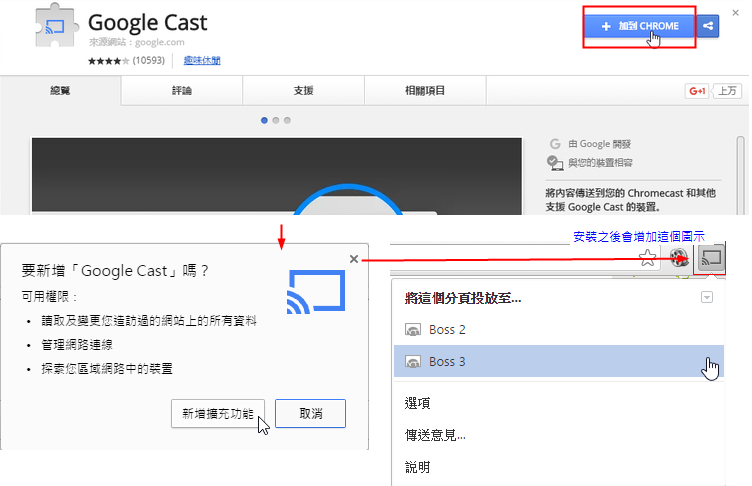Open the 趣味休閒 category link

click(202, 60)
